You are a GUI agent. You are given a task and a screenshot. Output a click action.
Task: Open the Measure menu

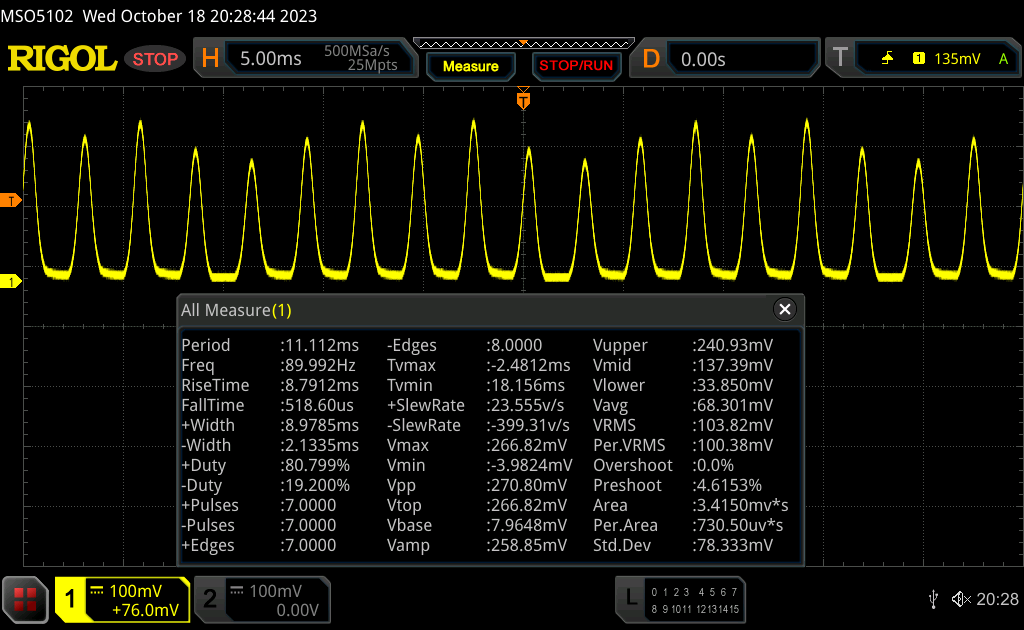(470, 66)
